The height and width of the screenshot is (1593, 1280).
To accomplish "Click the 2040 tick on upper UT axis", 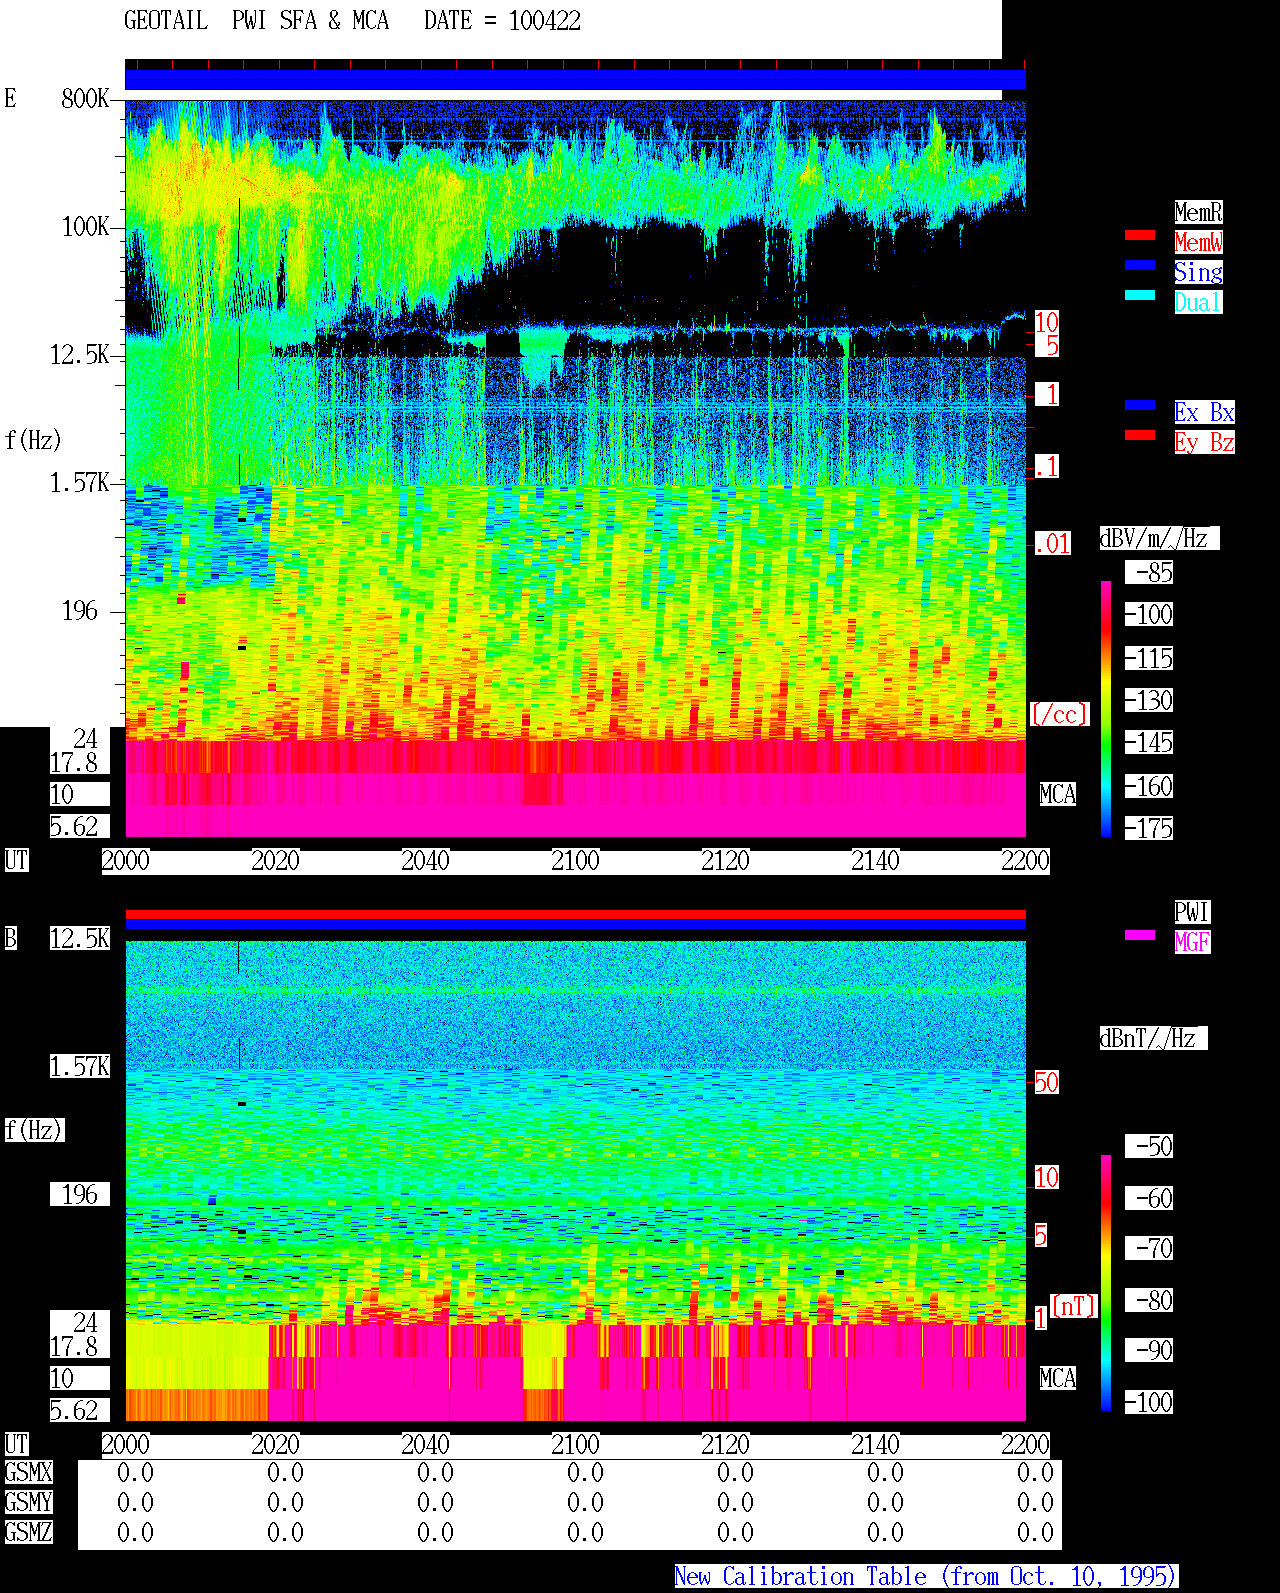I will (425, 861).
